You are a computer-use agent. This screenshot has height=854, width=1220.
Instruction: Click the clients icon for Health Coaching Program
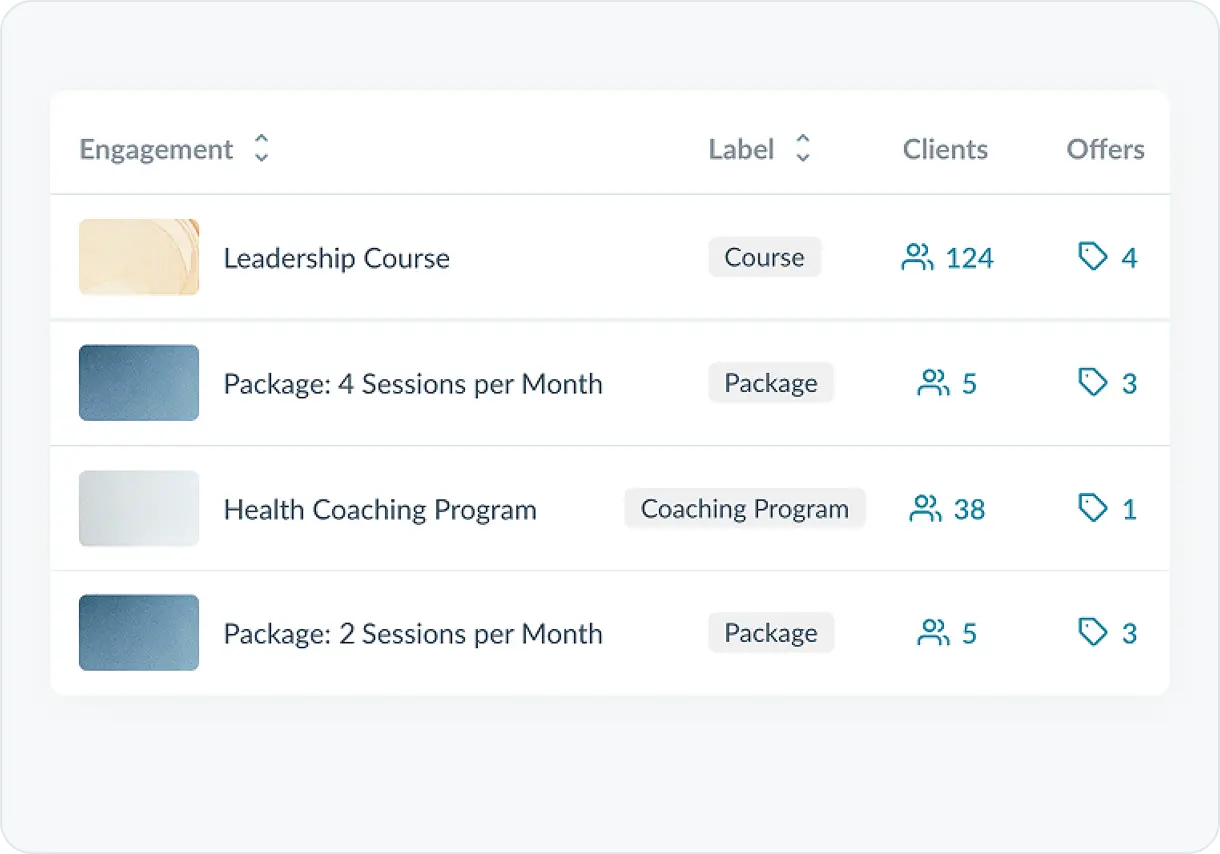[x=925, y=509]
